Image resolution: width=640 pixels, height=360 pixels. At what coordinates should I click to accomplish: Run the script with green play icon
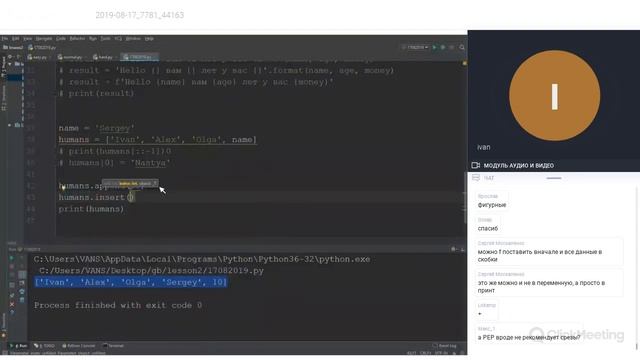(x=434, y=47)
